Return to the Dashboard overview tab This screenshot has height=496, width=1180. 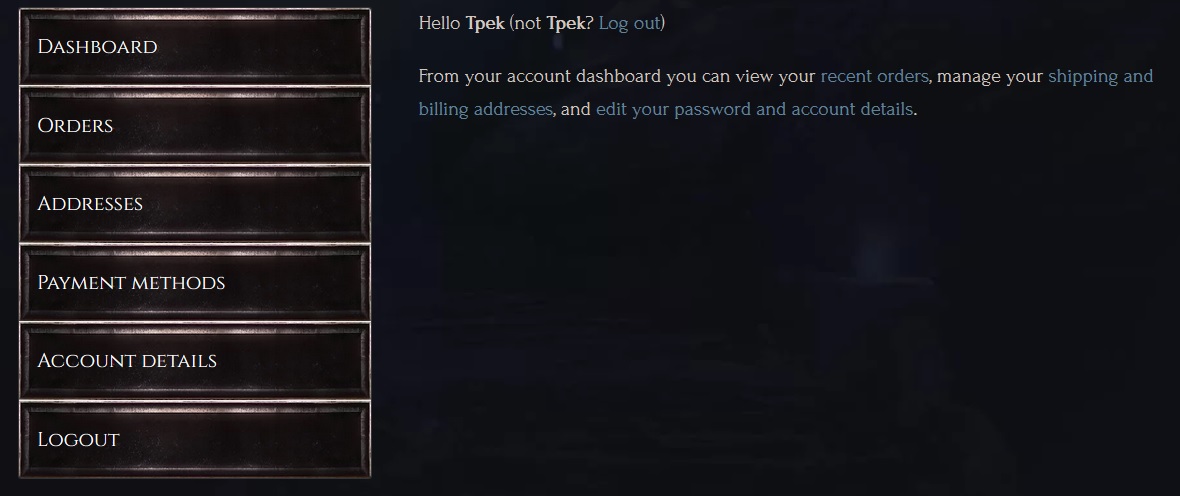tap(195, 47)
